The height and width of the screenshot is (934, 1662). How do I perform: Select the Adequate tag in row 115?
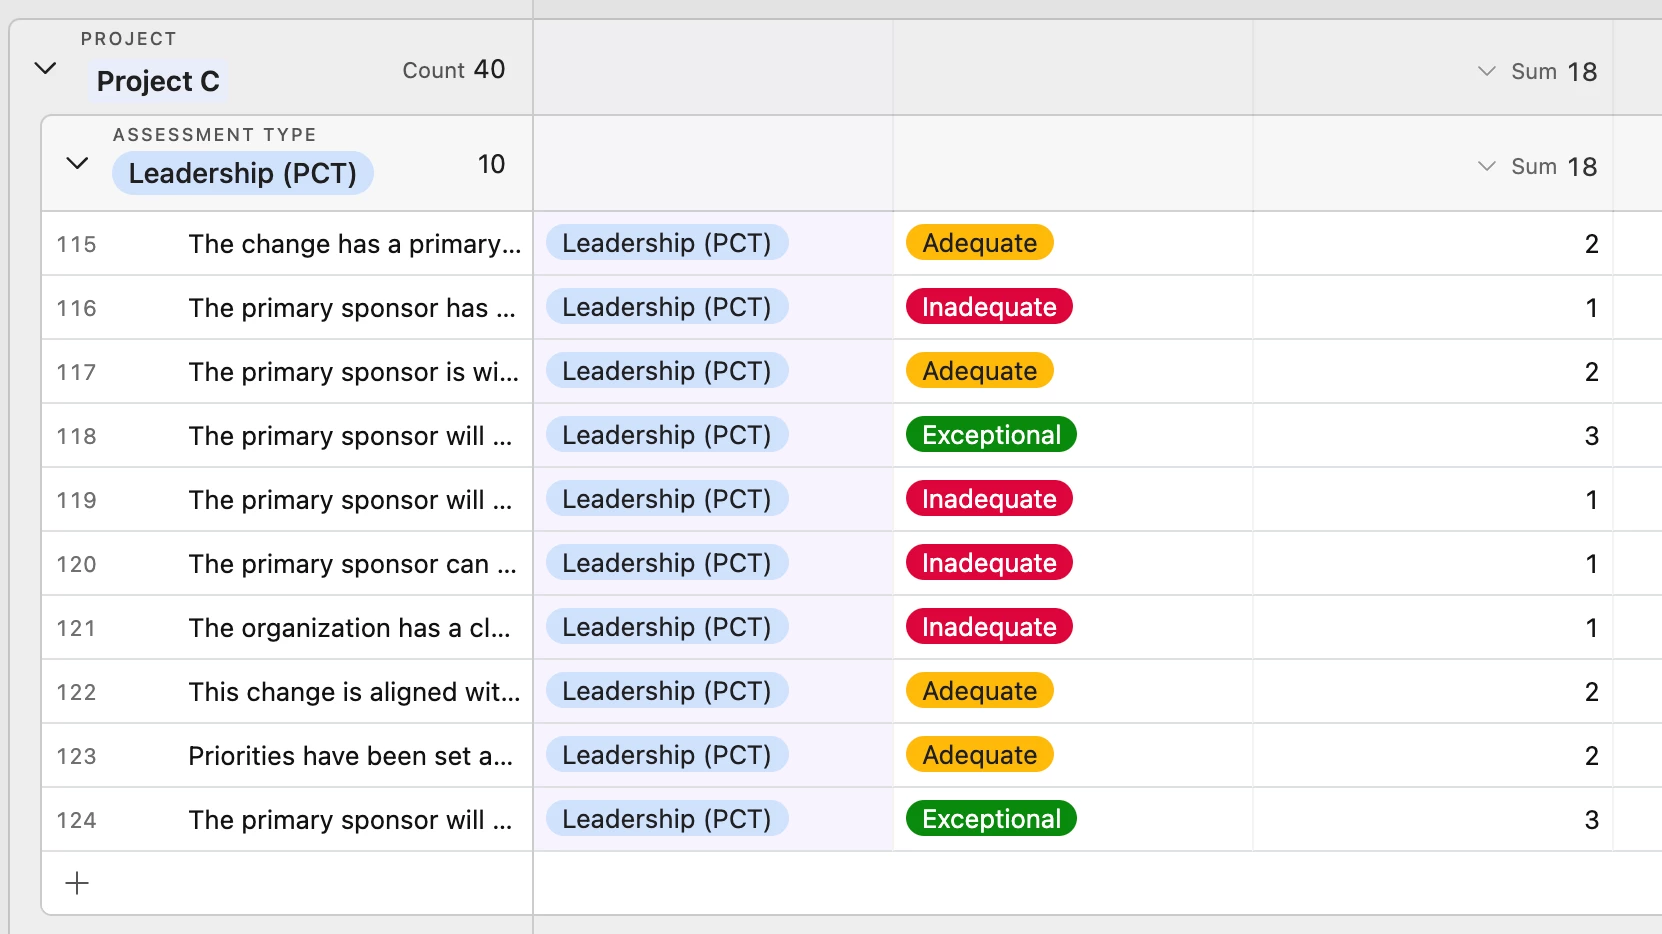tap(979, 243)
